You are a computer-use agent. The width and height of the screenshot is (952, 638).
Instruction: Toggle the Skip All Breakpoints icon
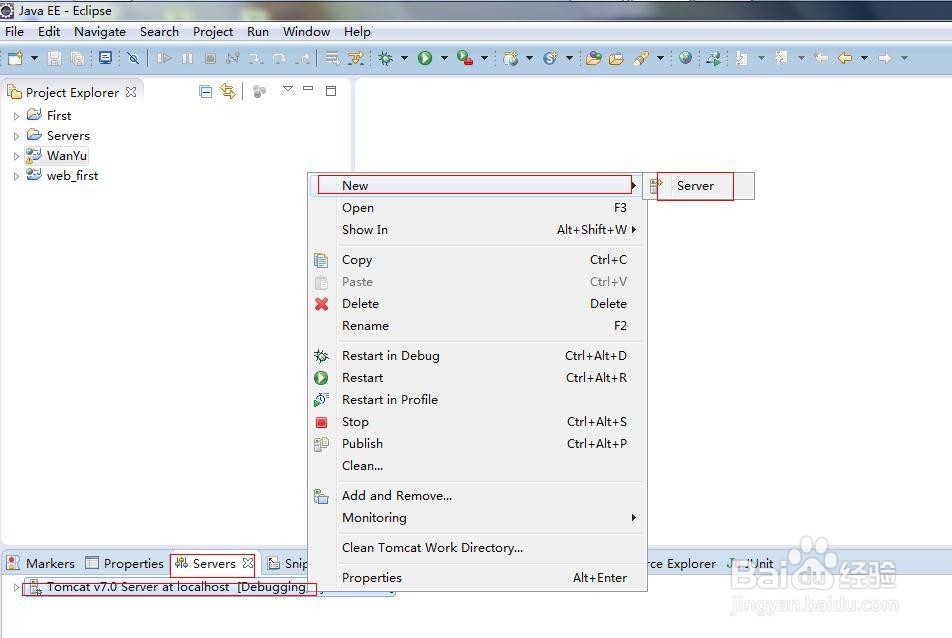[133, 58]
